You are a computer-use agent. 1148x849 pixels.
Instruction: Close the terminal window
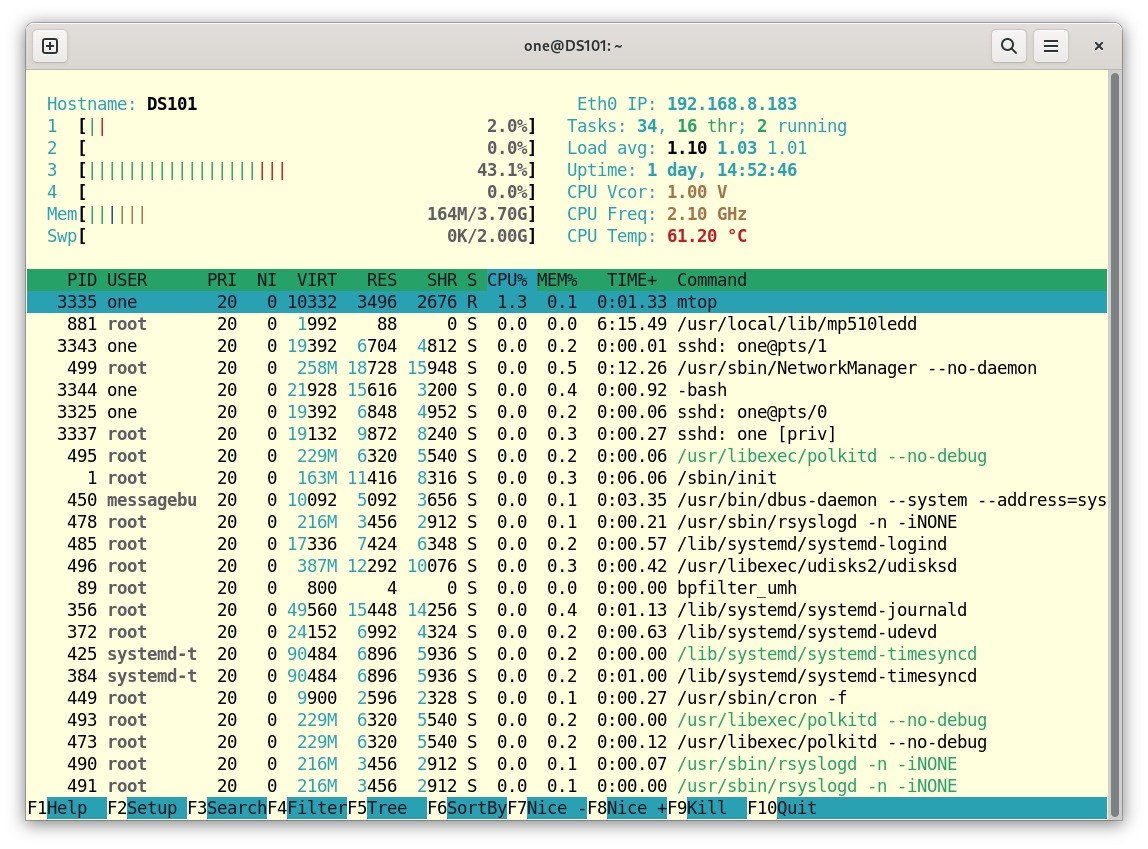pyautogui.click(x=1098, y=46)
